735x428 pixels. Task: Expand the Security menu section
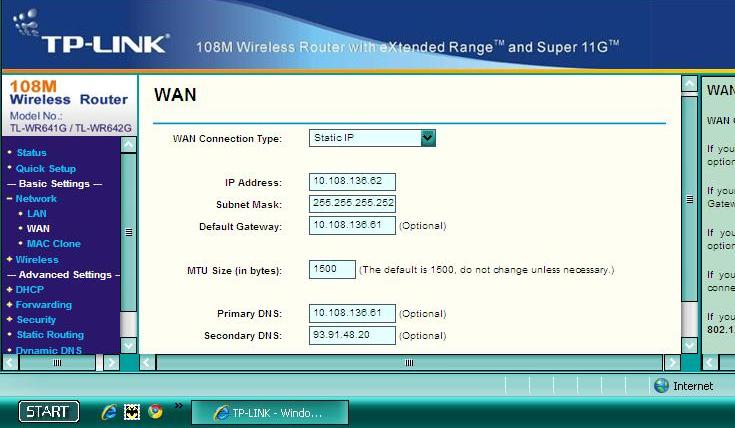point(36,320)
